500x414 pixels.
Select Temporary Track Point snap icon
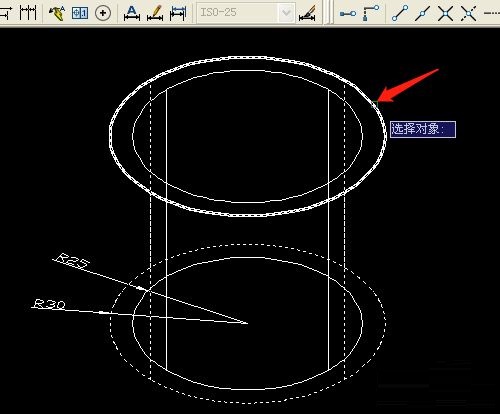[x=348, y=14]
